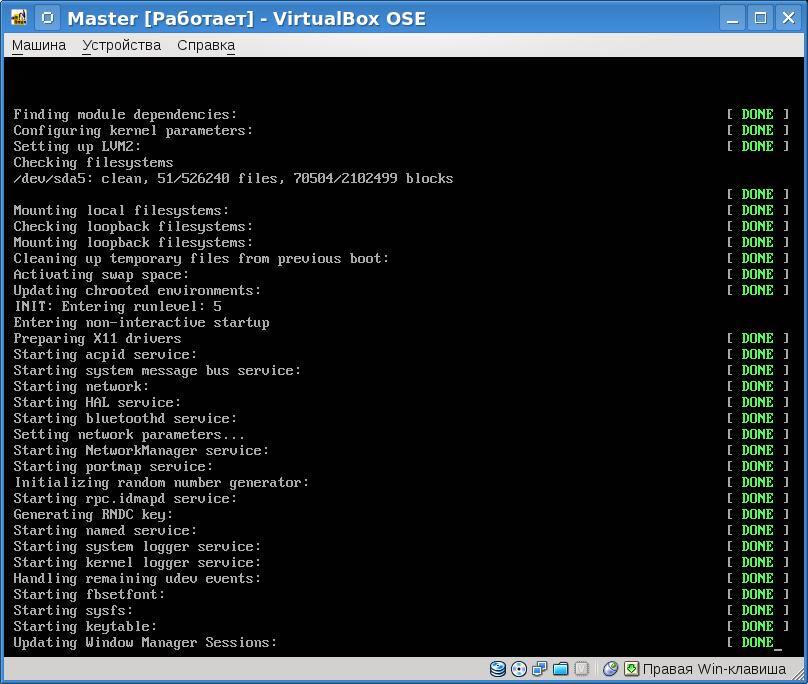Click the '/dev/sda5: clean' filesystem check line

click(233, 178)
